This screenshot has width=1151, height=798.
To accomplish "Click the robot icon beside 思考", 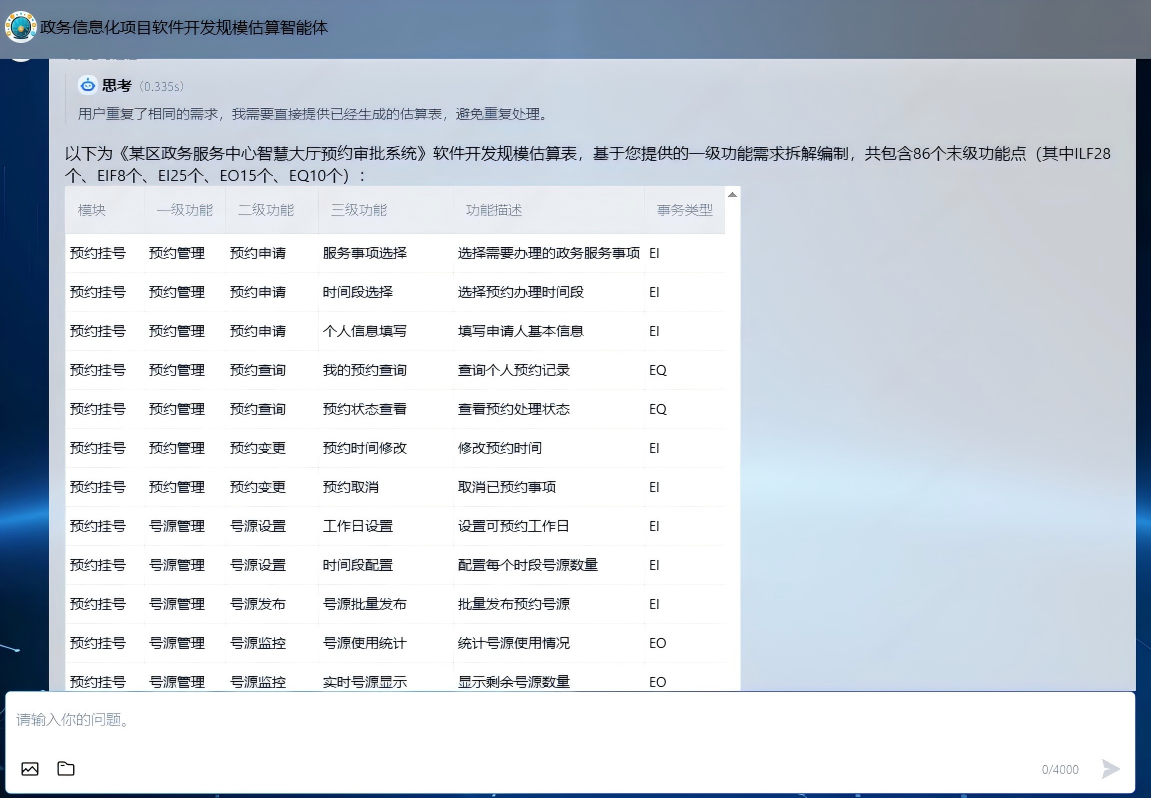I will pyautogui.click(x=88, y=86).
